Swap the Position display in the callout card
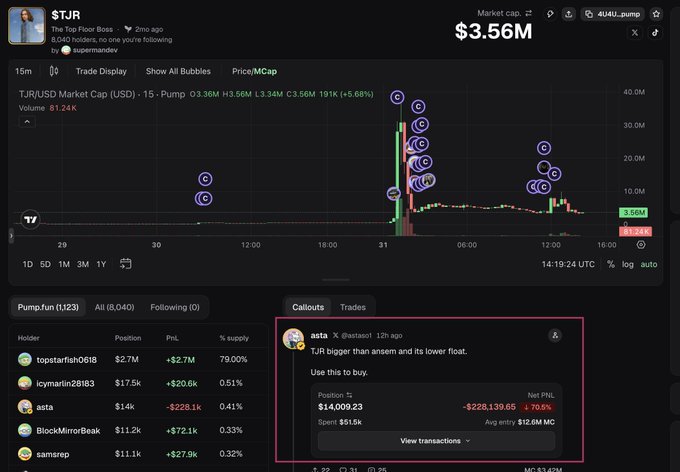Viewport: 680px width, 472px height. pyautogui.click(x=349, y=395)
